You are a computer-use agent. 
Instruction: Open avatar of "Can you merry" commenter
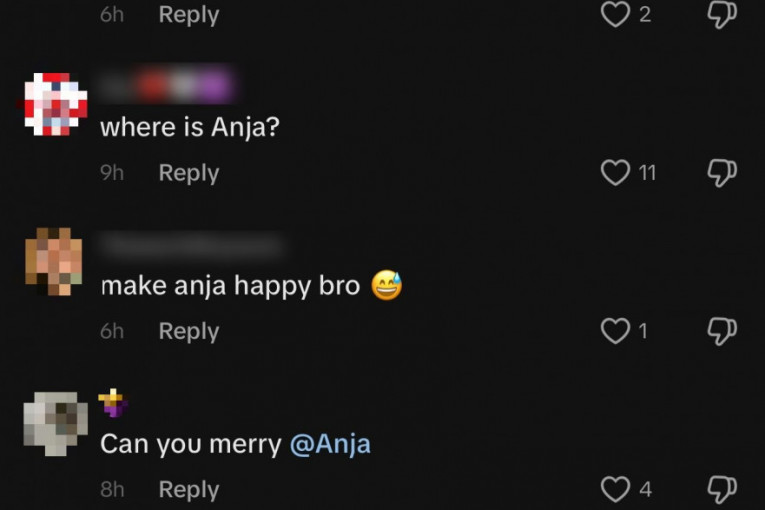[x=55, y=421]
